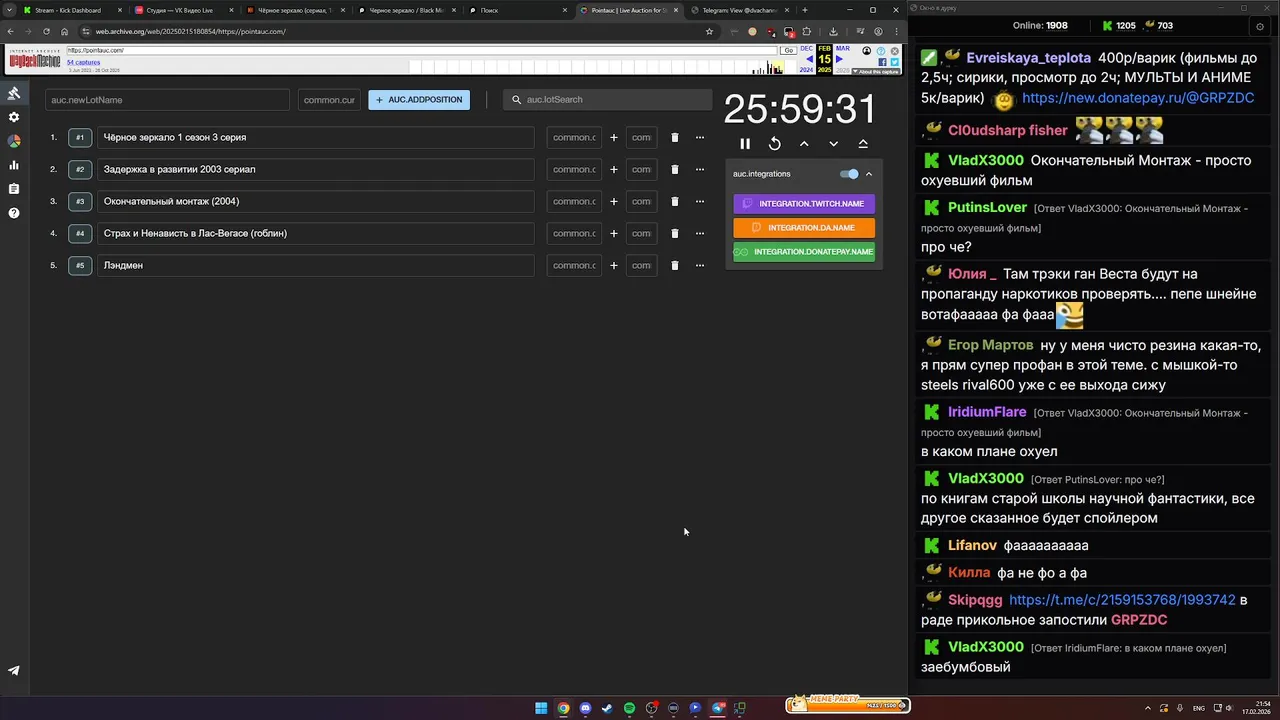Screen dimensions: 1280x720
Task: Reset the auction timer
Action: [774, 144]
